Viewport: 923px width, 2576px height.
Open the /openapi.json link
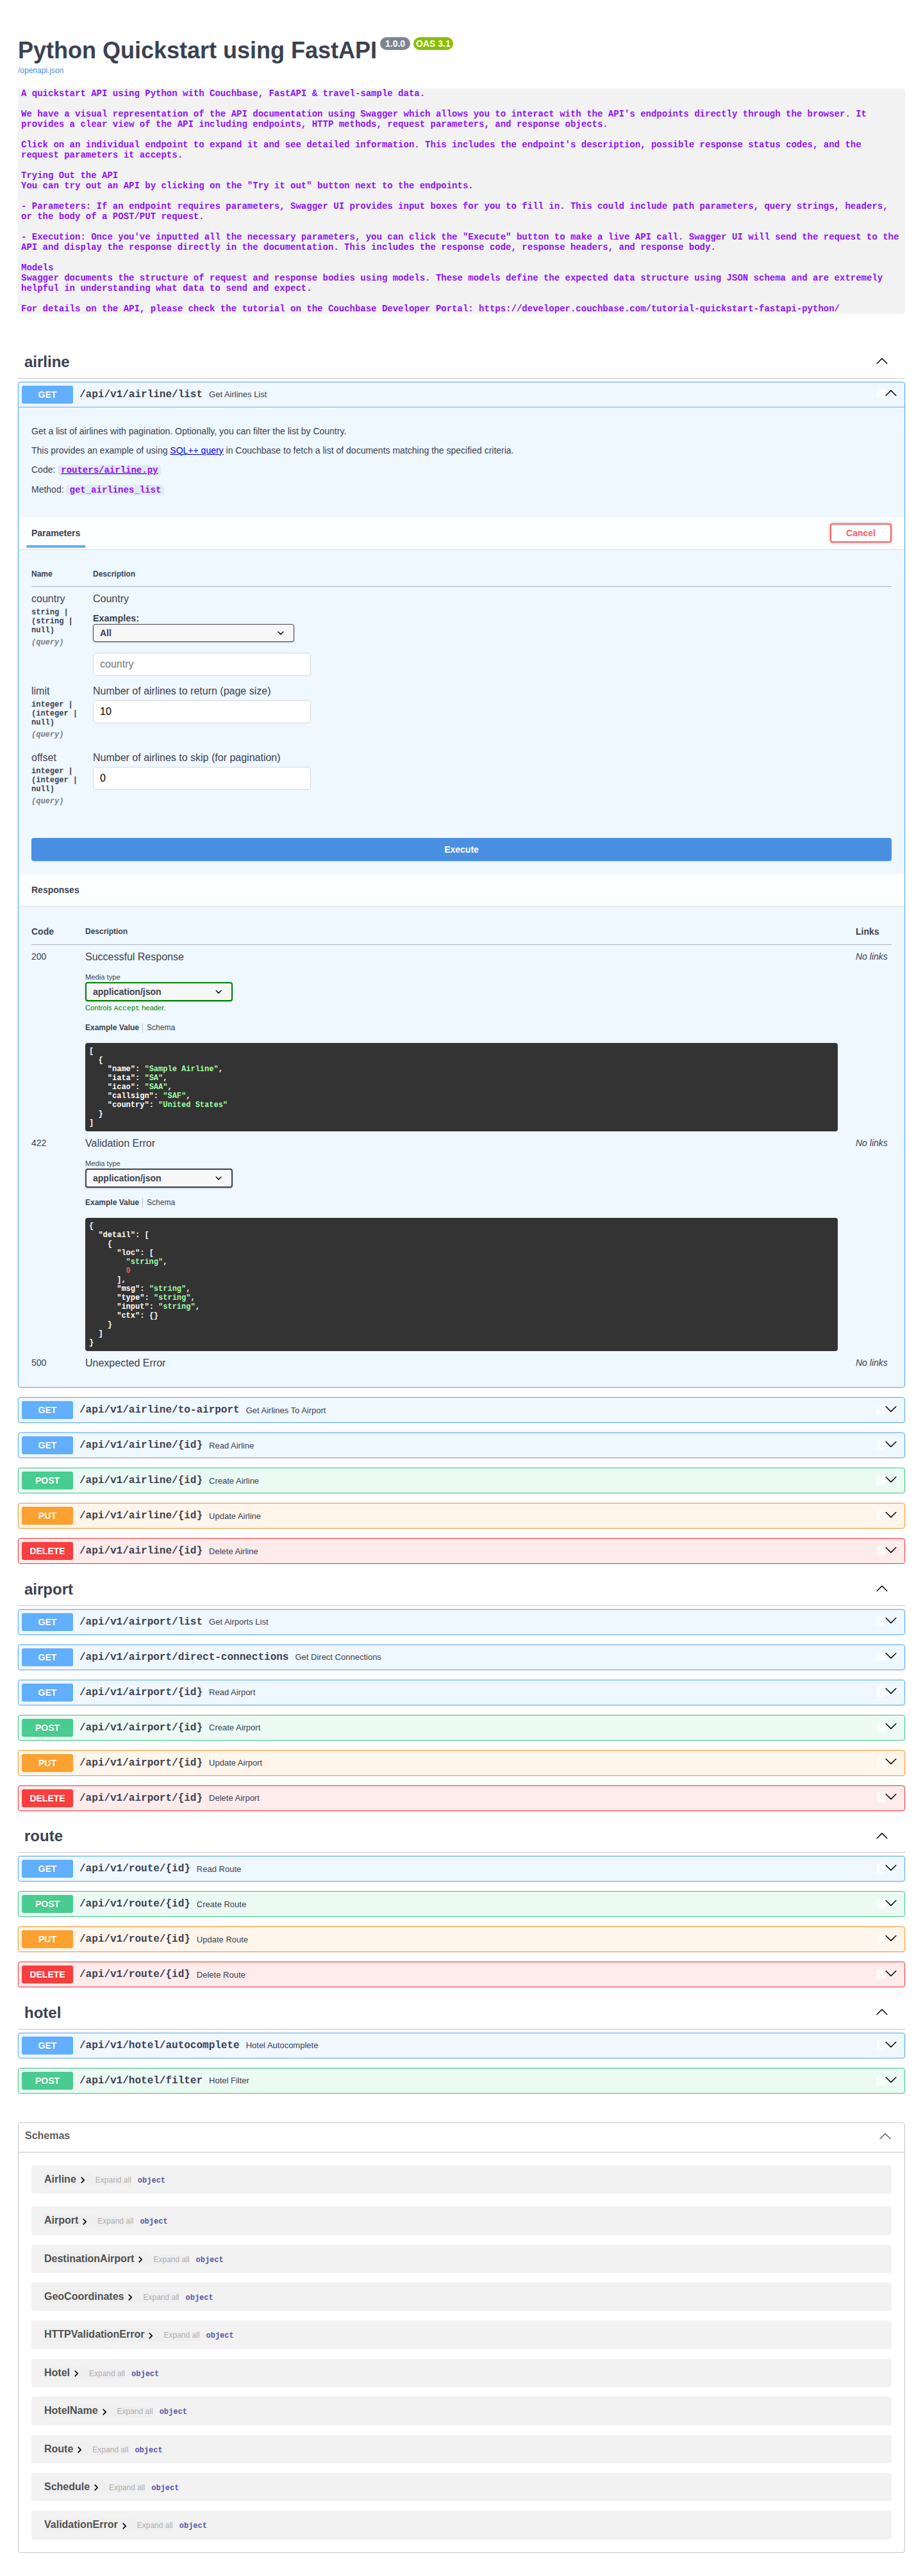(41, 70)
